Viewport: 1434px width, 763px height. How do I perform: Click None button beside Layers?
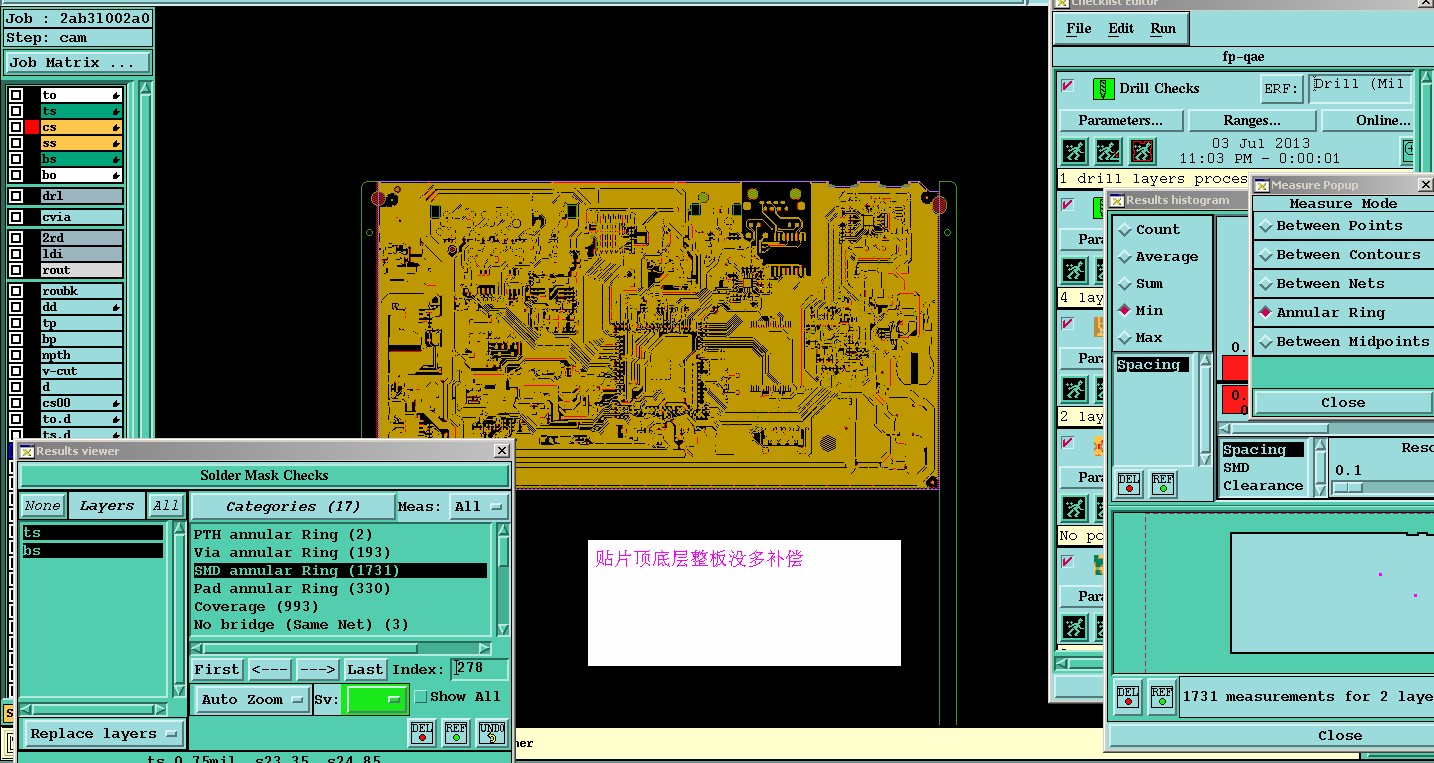[42, 506]
